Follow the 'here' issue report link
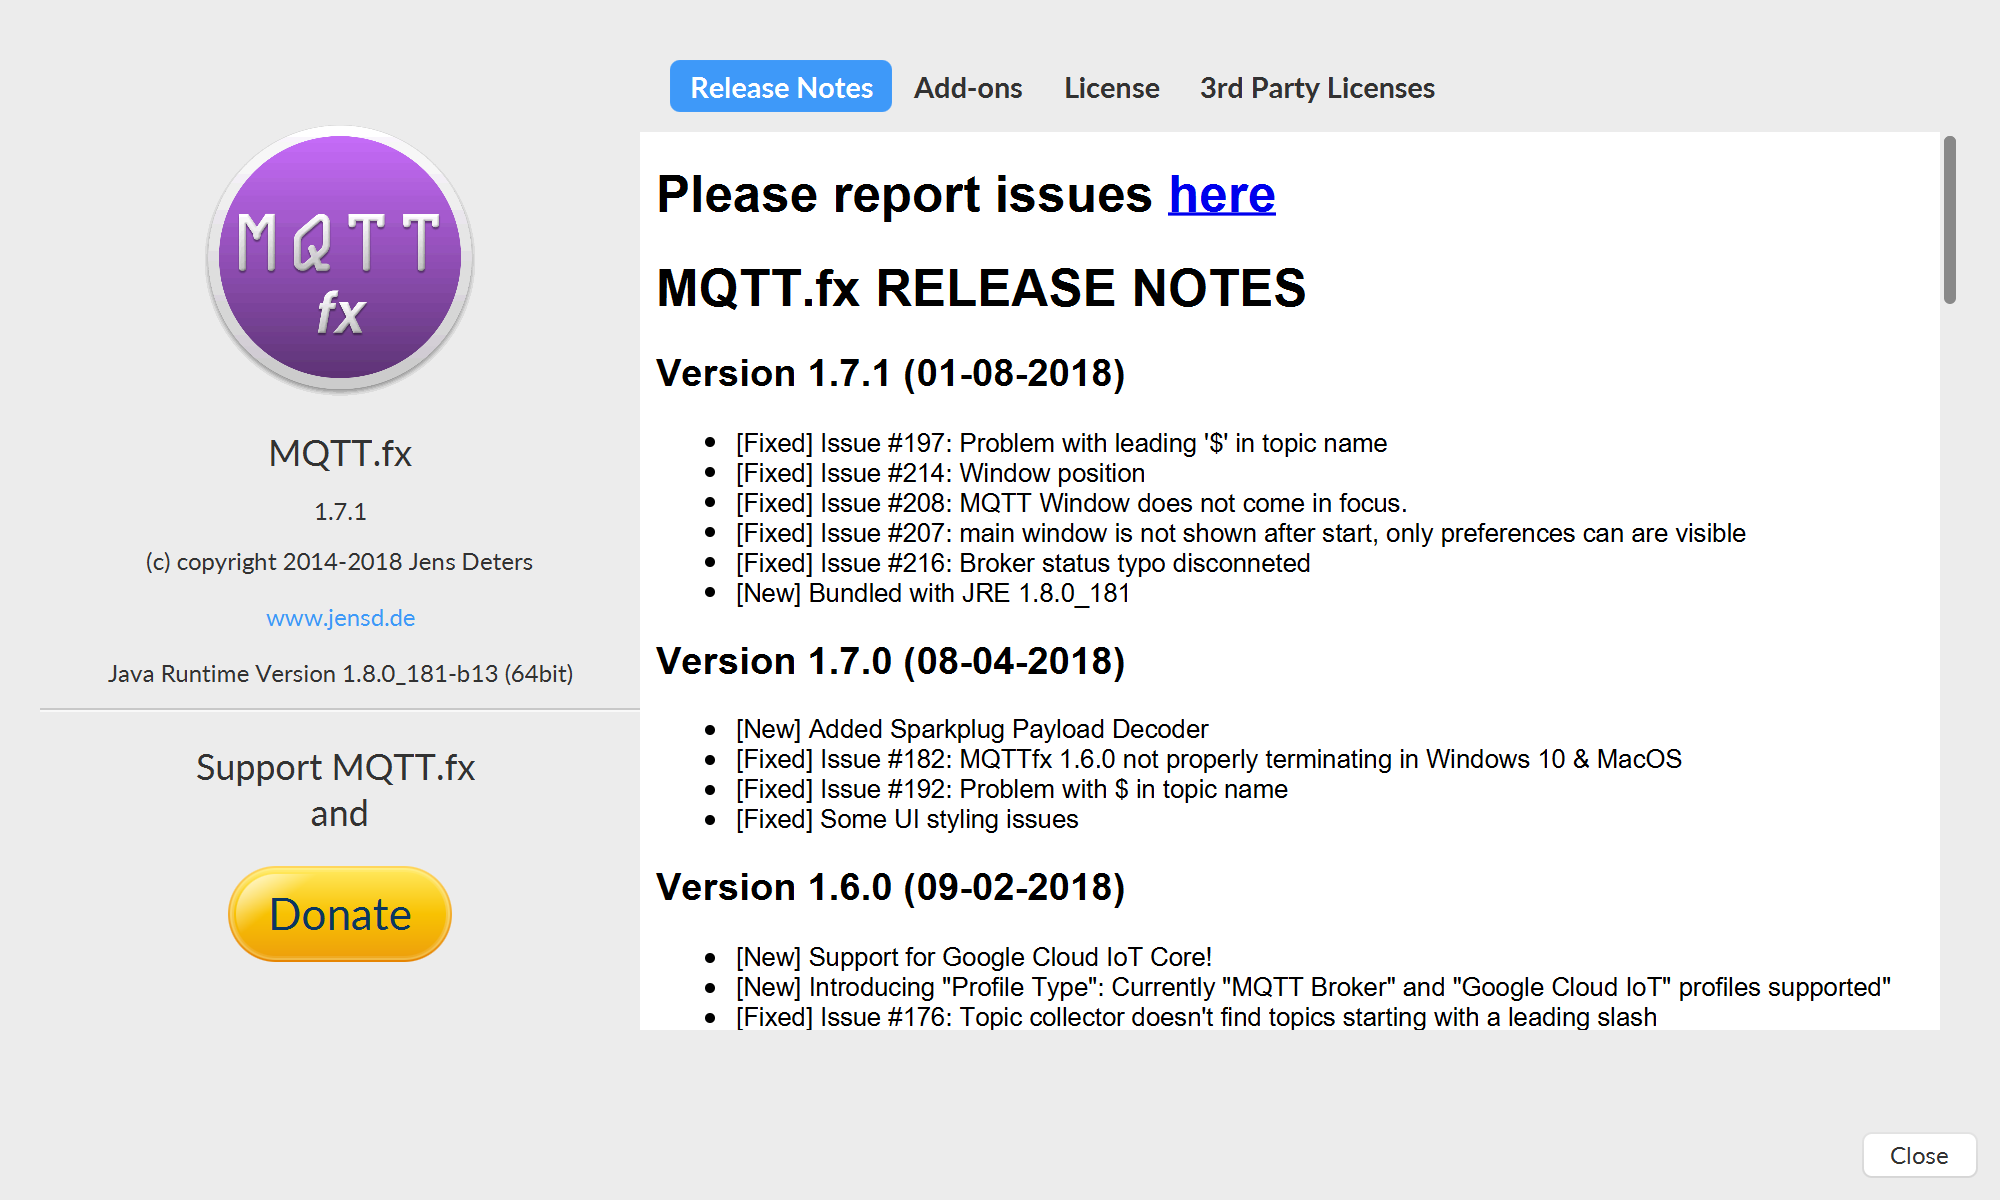This screenshot has width=2000, height=1200. point(1221,194)
